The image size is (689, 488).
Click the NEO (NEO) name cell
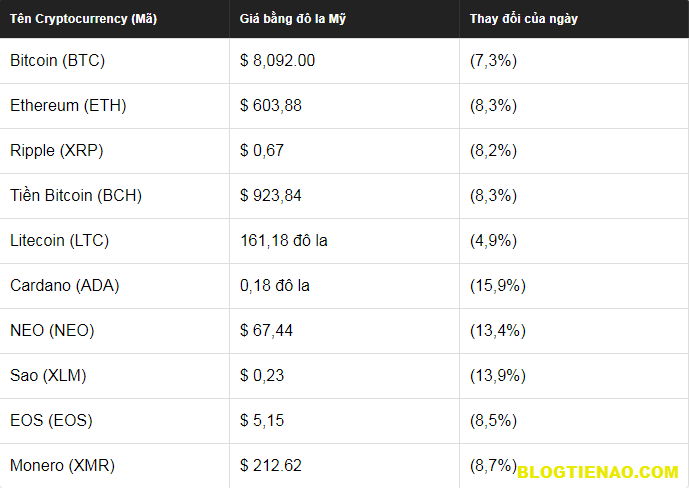coord(52,331)
